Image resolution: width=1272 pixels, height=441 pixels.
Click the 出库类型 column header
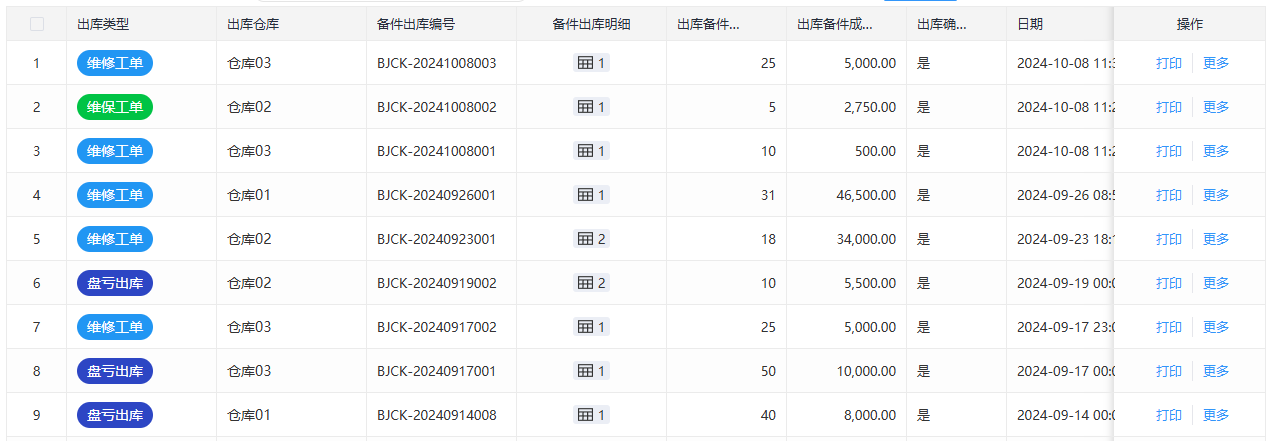(x=103, y=24)
